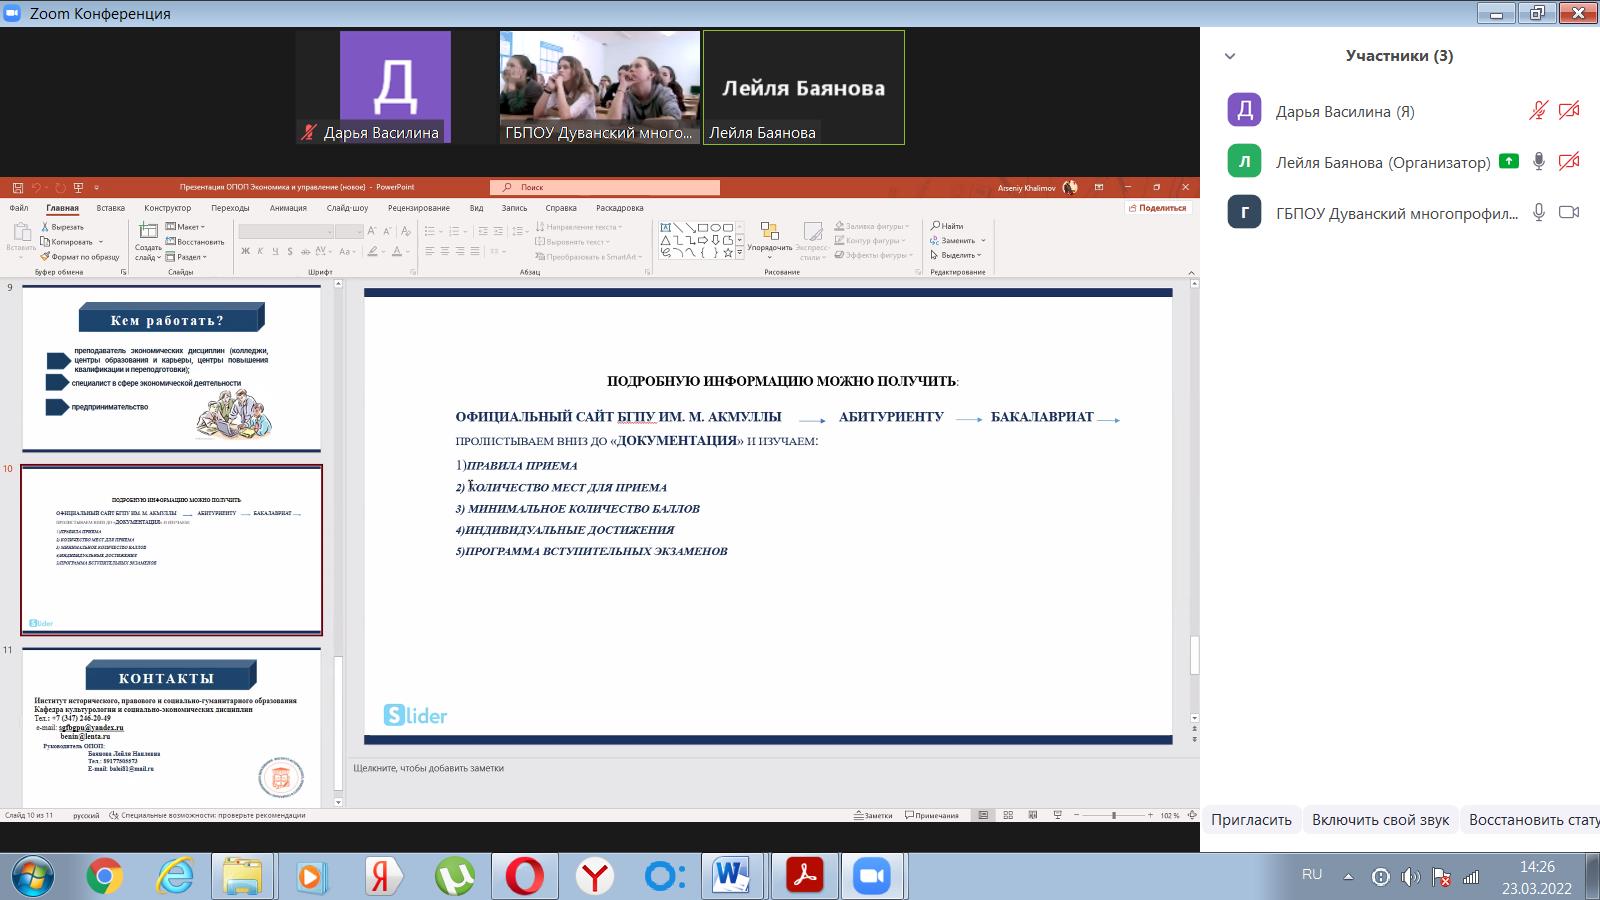Launch Google Chrome from the taskbar

point(104,877)
